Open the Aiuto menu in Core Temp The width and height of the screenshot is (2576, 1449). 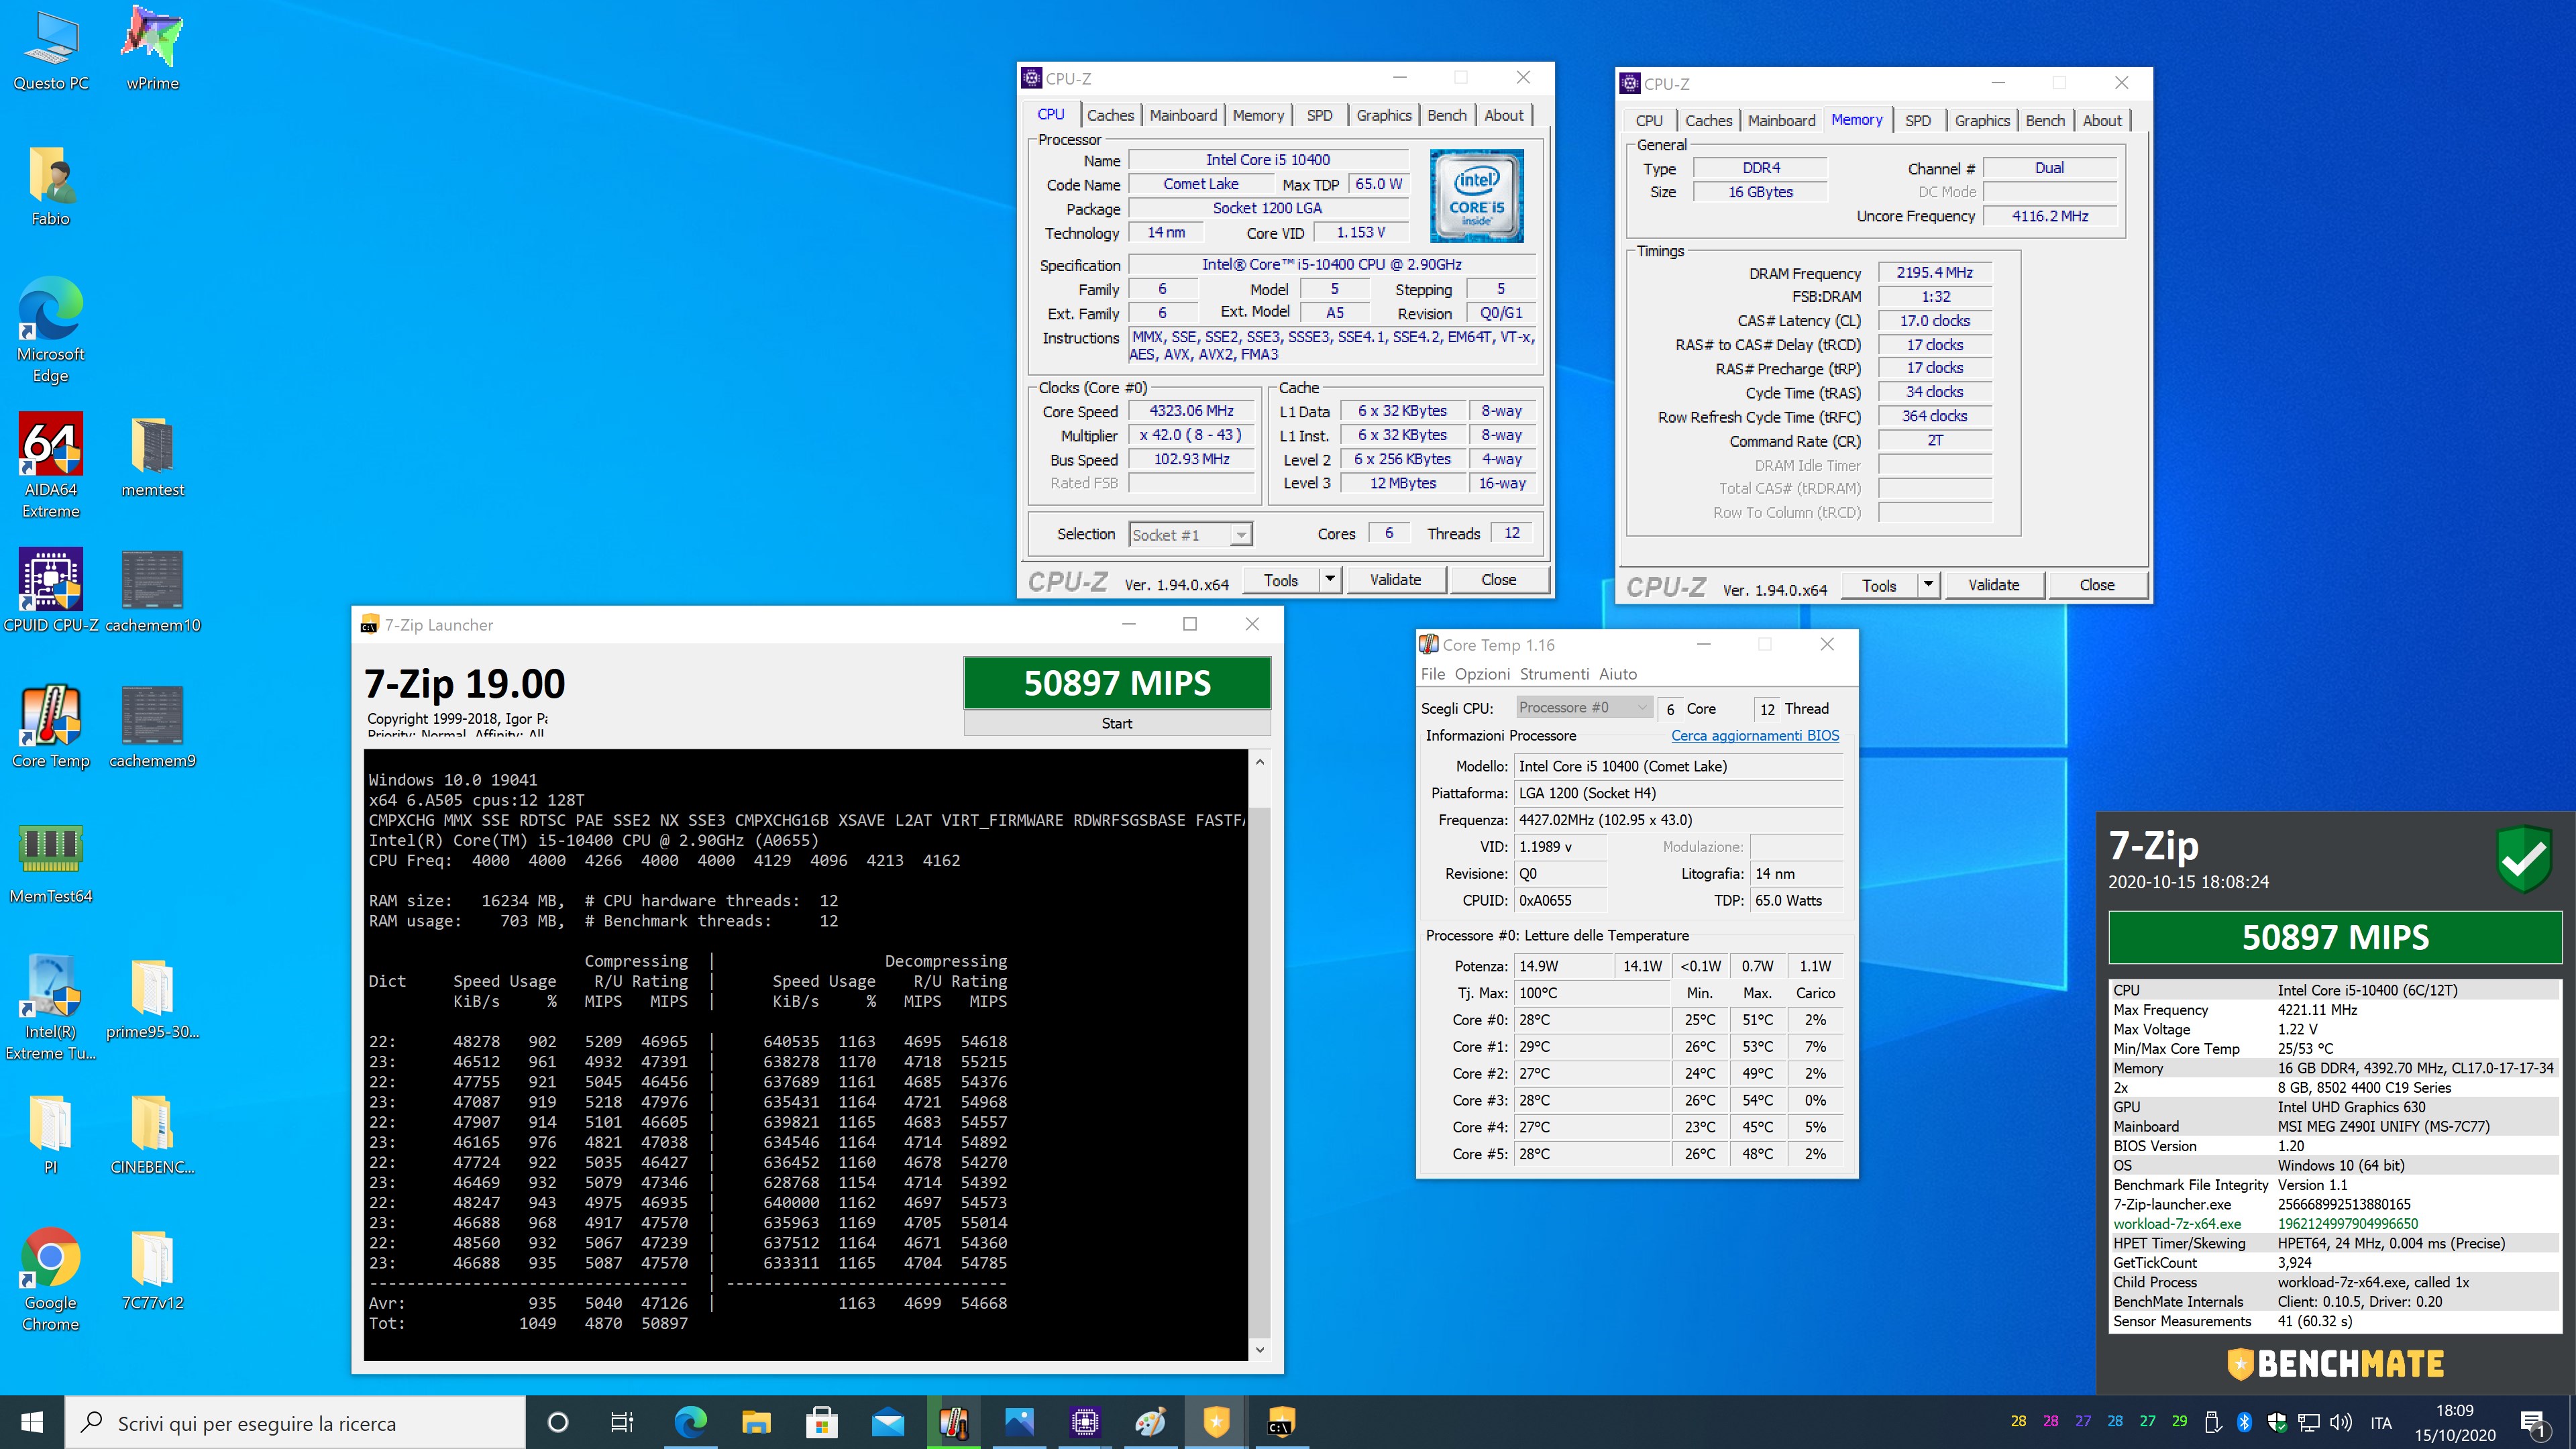click(x=1617, y=674)
